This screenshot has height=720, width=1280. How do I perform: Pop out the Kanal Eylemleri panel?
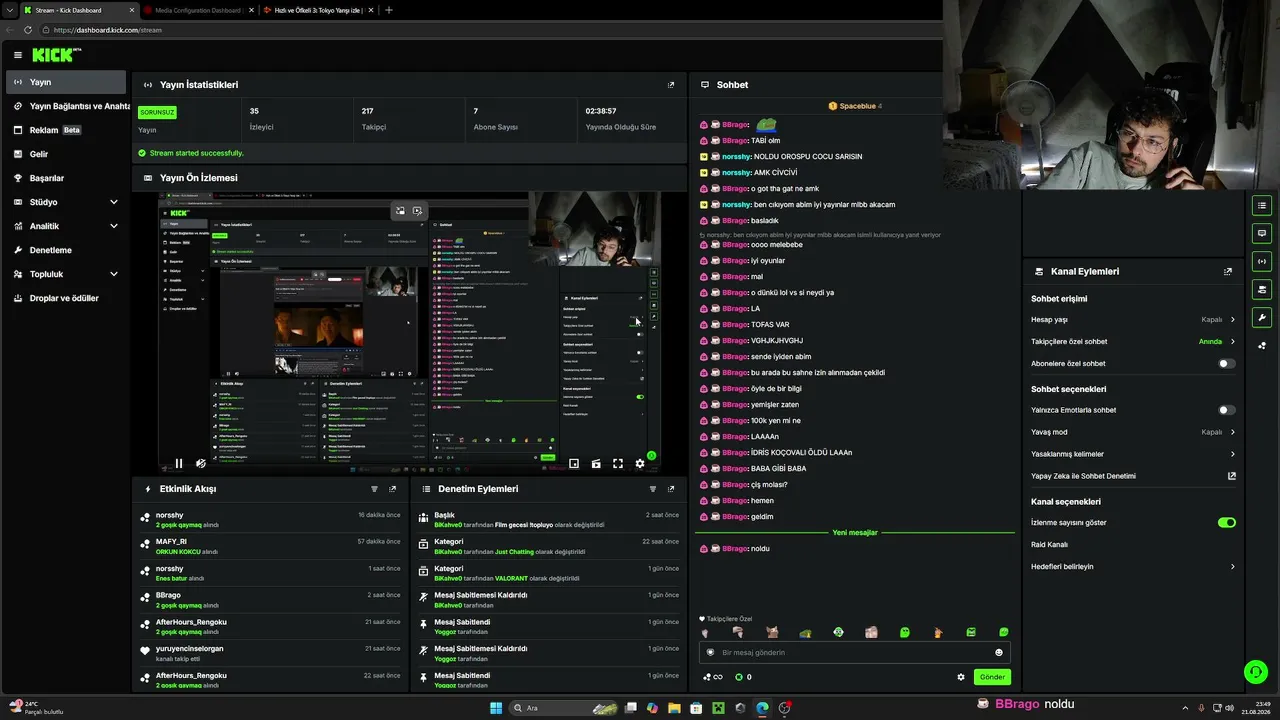1228,271
